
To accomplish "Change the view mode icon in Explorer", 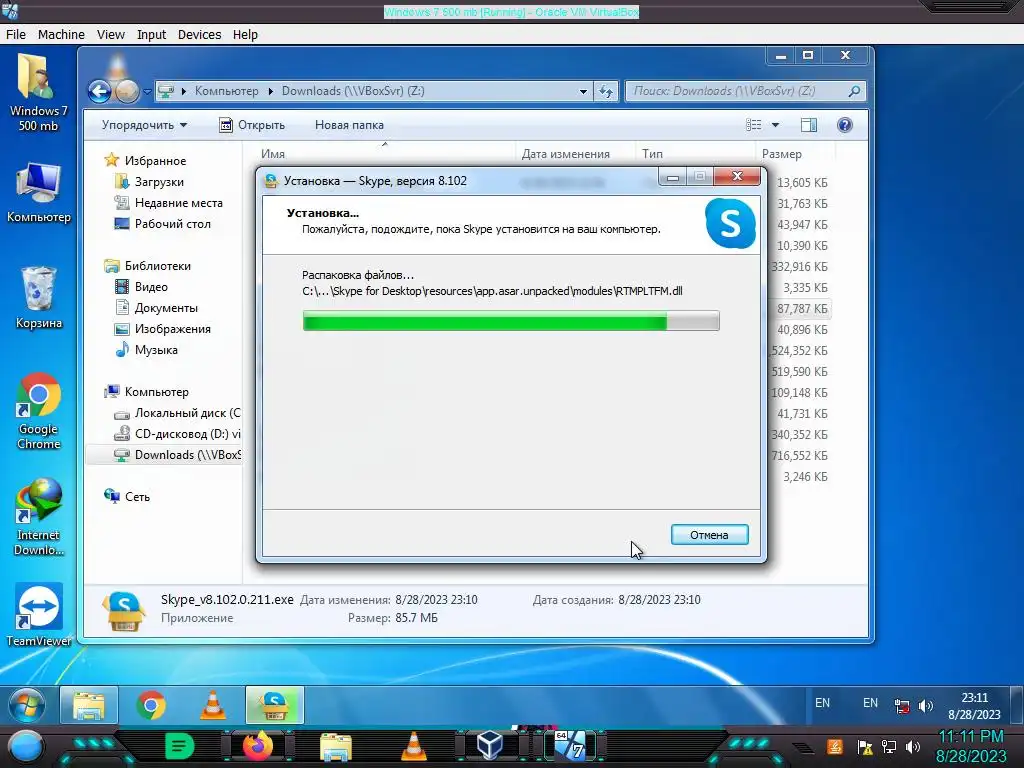I will click(x=754, y=125).
